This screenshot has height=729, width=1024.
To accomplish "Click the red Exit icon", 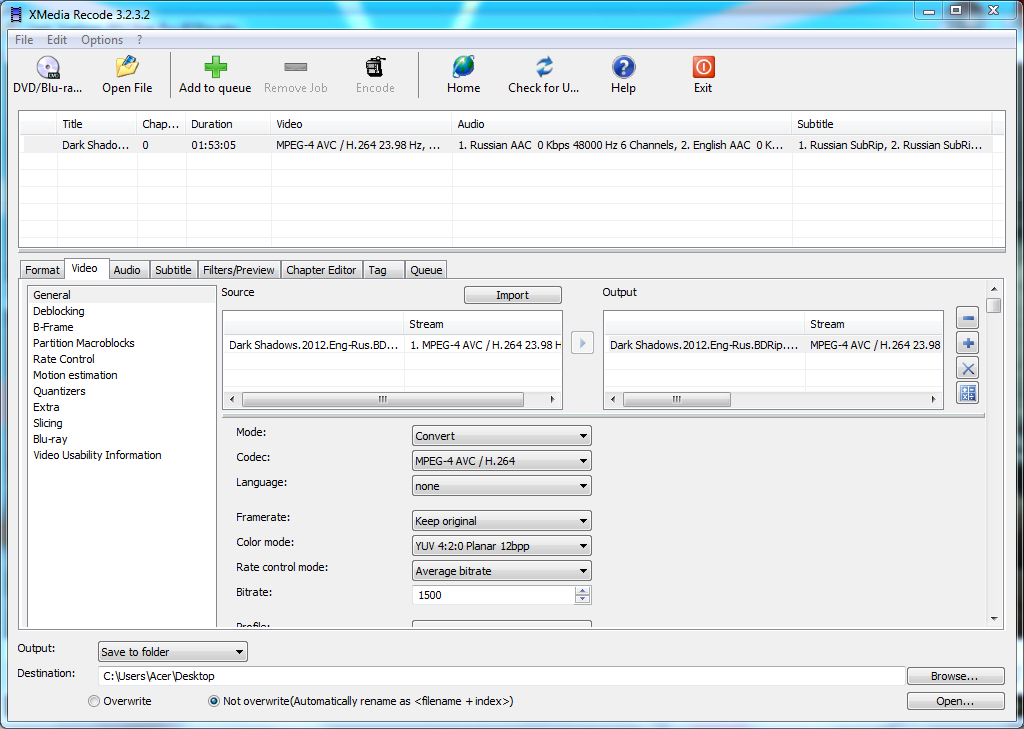I will point(703,68).
